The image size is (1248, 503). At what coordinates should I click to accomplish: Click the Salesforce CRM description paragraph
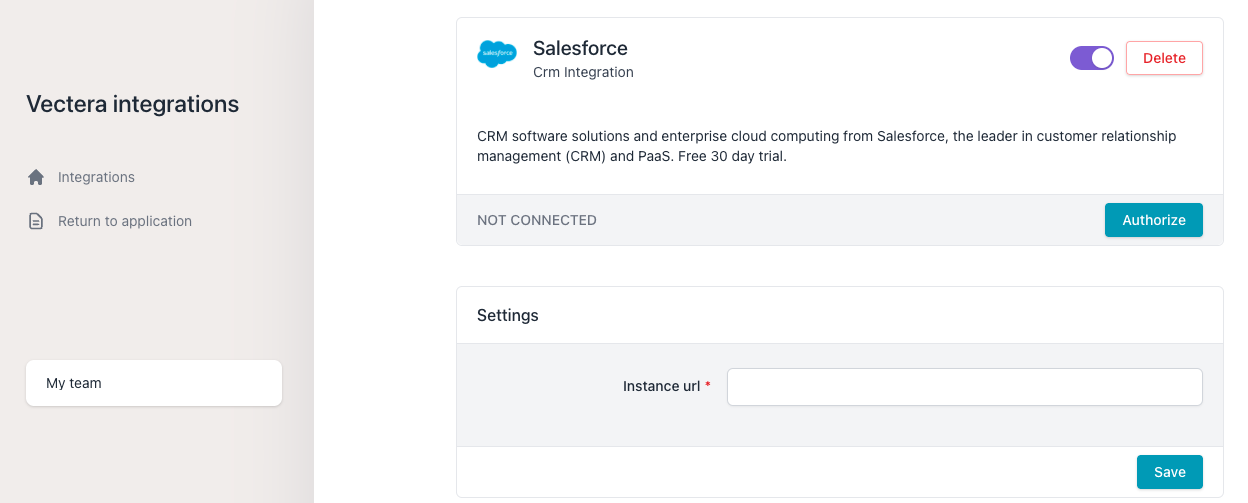[x=827, y=146]
